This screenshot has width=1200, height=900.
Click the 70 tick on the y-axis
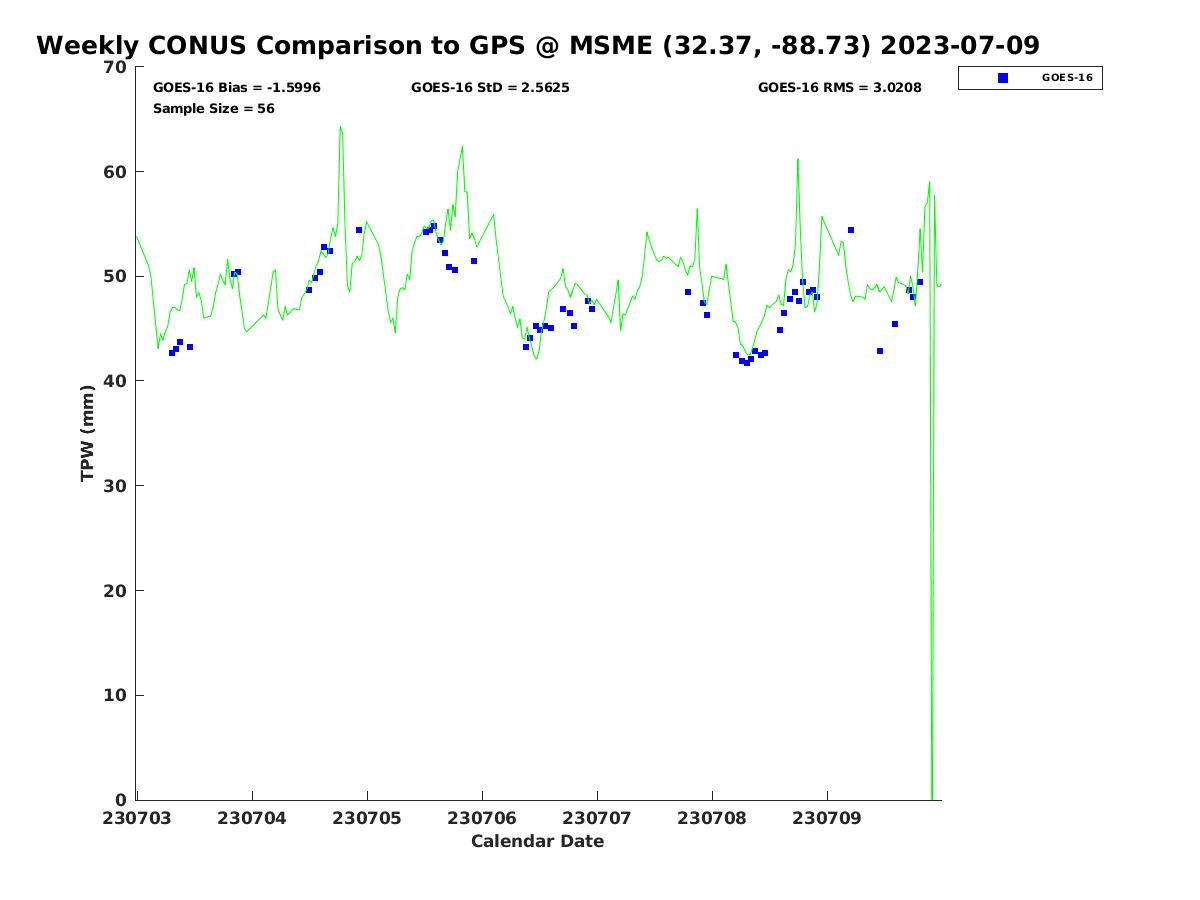pos(116,68)
